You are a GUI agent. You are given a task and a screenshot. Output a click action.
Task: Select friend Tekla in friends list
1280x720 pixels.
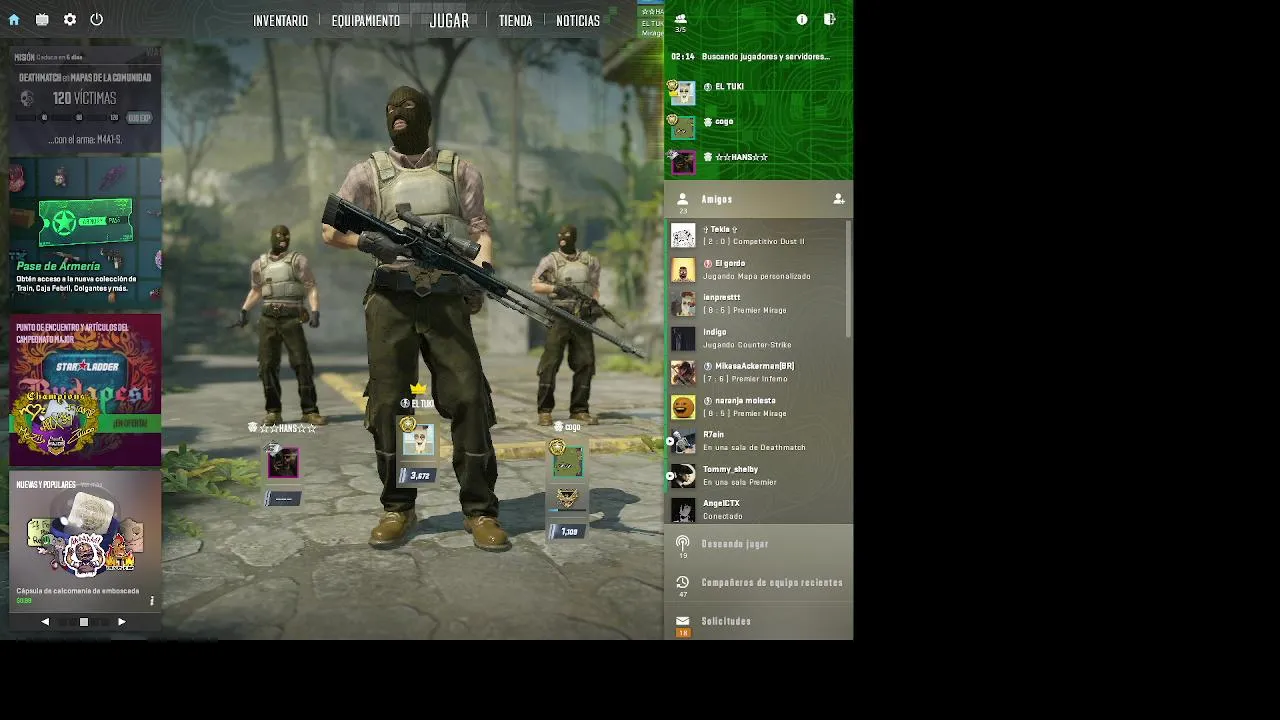pyautogui.click(x=758, y=235)
